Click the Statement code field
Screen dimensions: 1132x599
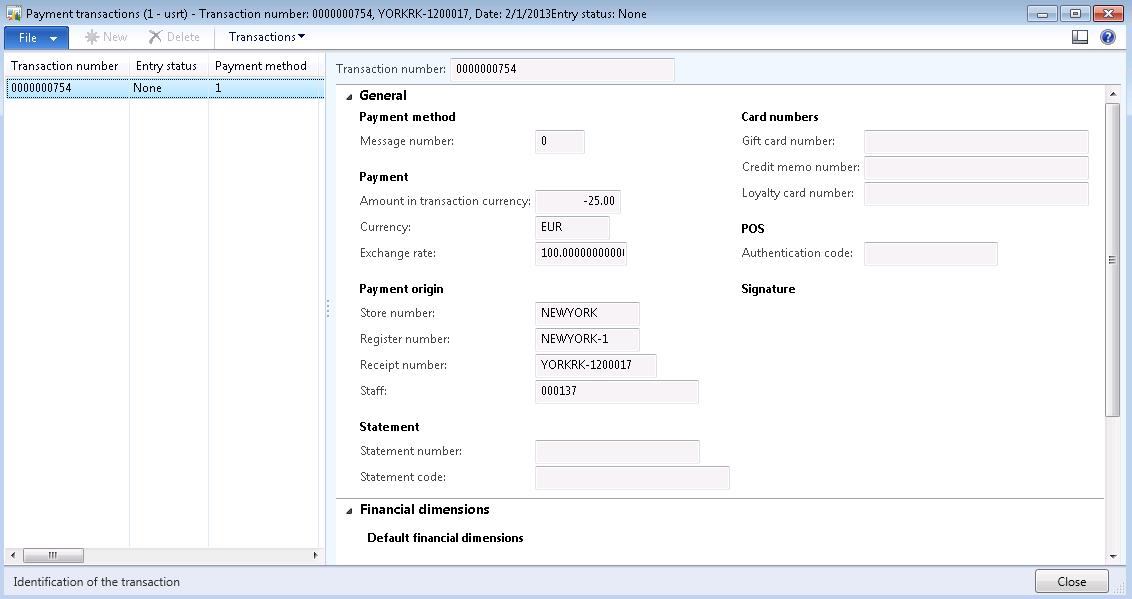[632, 477]
